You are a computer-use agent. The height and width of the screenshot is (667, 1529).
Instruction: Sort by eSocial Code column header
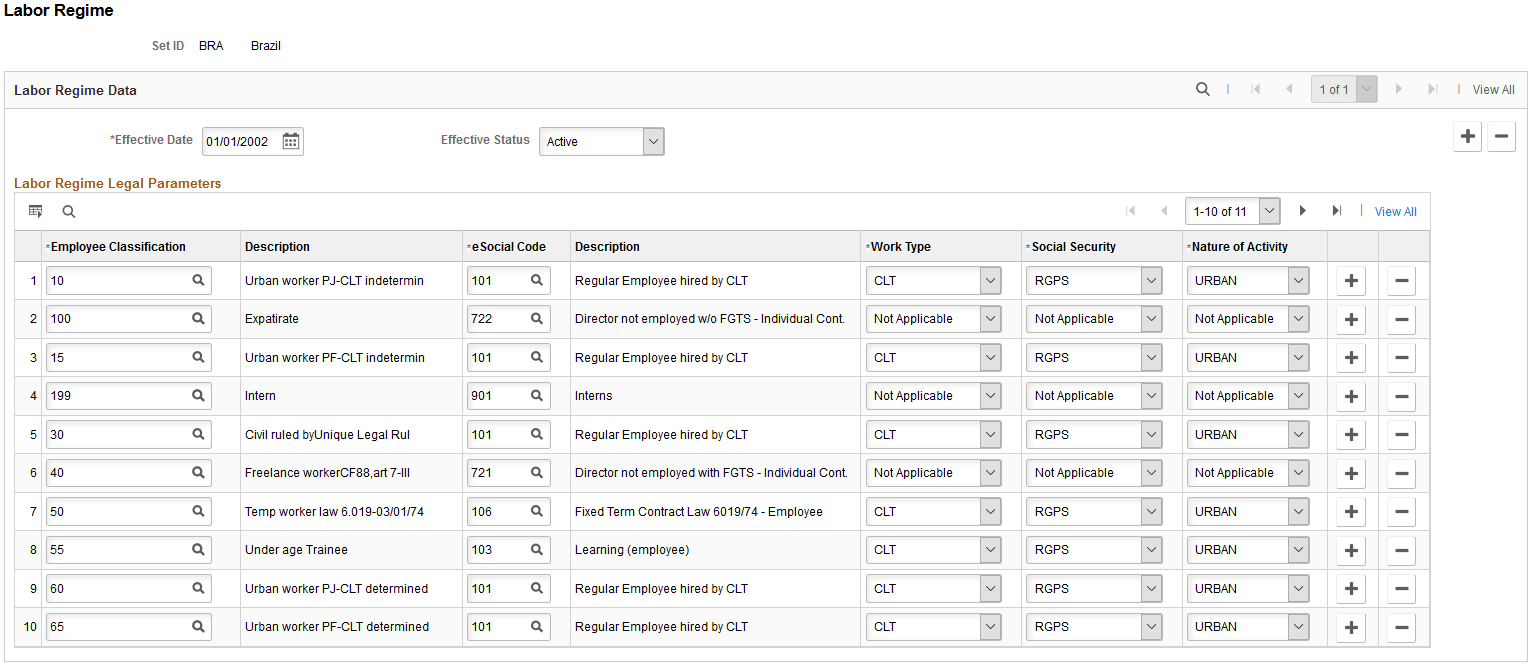(x=508, y=247)
